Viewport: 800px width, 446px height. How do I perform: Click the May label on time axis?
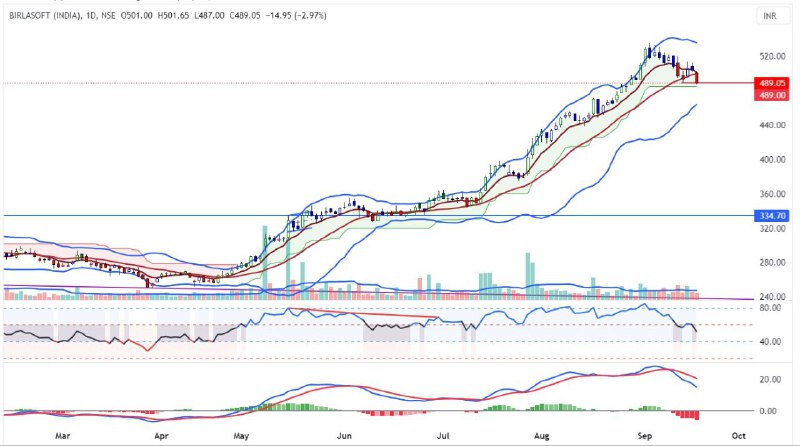tap(243, 436)
